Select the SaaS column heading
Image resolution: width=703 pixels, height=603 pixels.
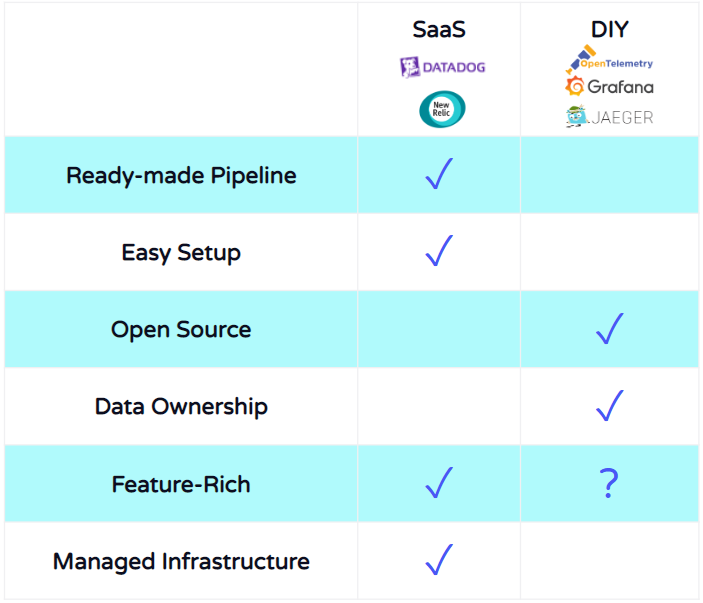pos(439,30)
